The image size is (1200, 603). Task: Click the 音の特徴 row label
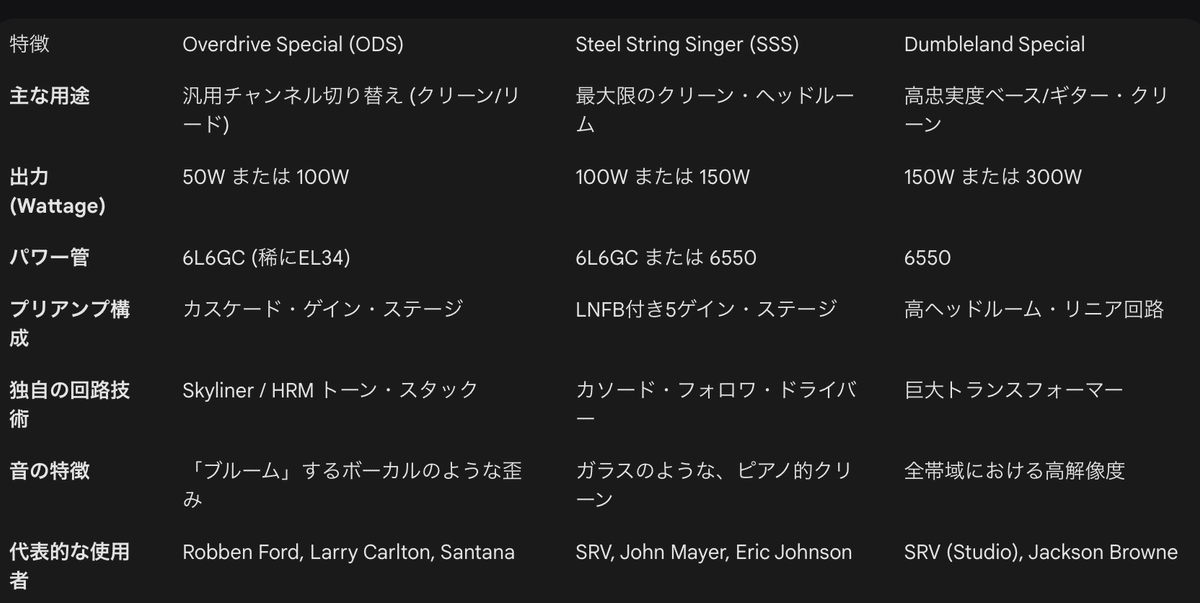click(x=50, y=470)
